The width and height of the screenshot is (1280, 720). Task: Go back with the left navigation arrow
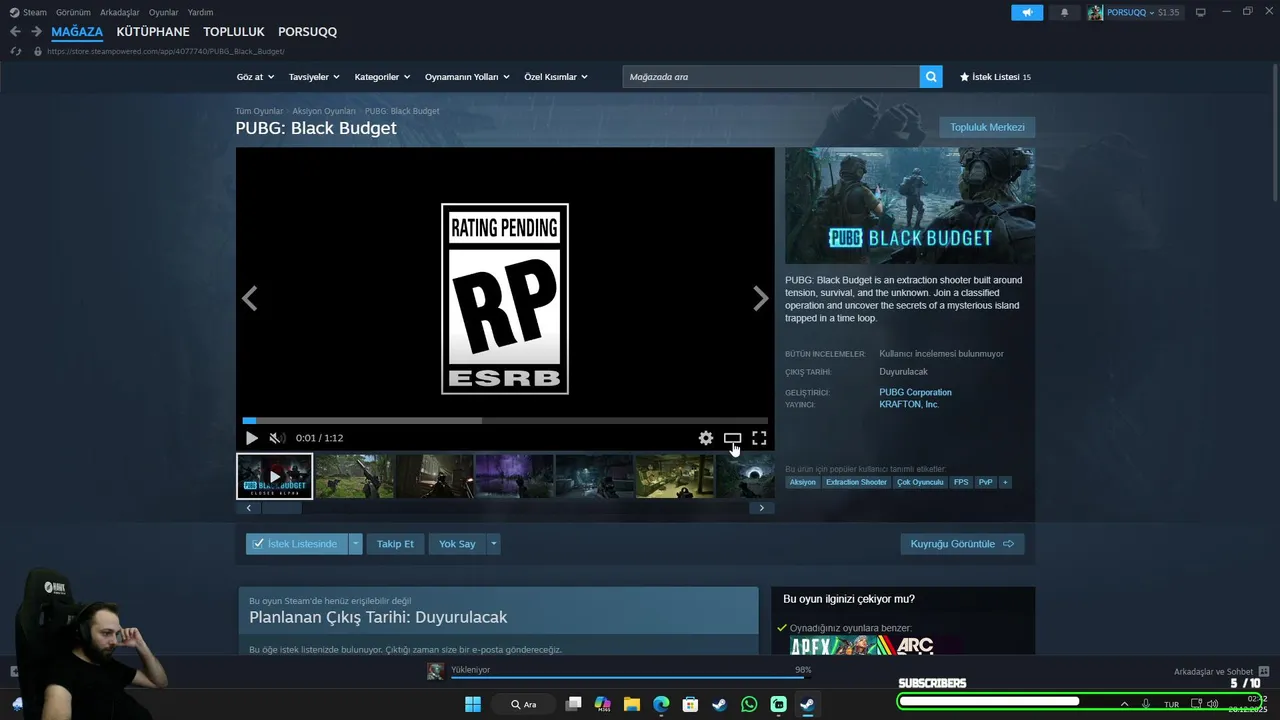click(15, 32)
